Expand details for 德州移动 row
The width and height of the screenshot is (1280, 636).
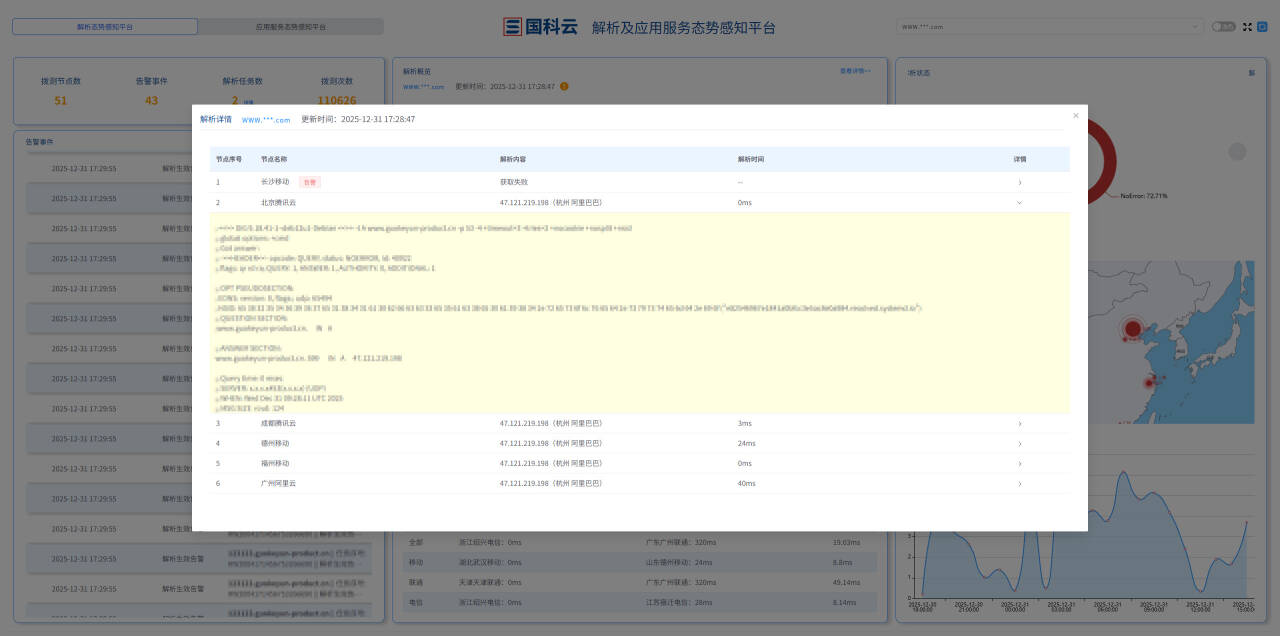point(1019,444)
